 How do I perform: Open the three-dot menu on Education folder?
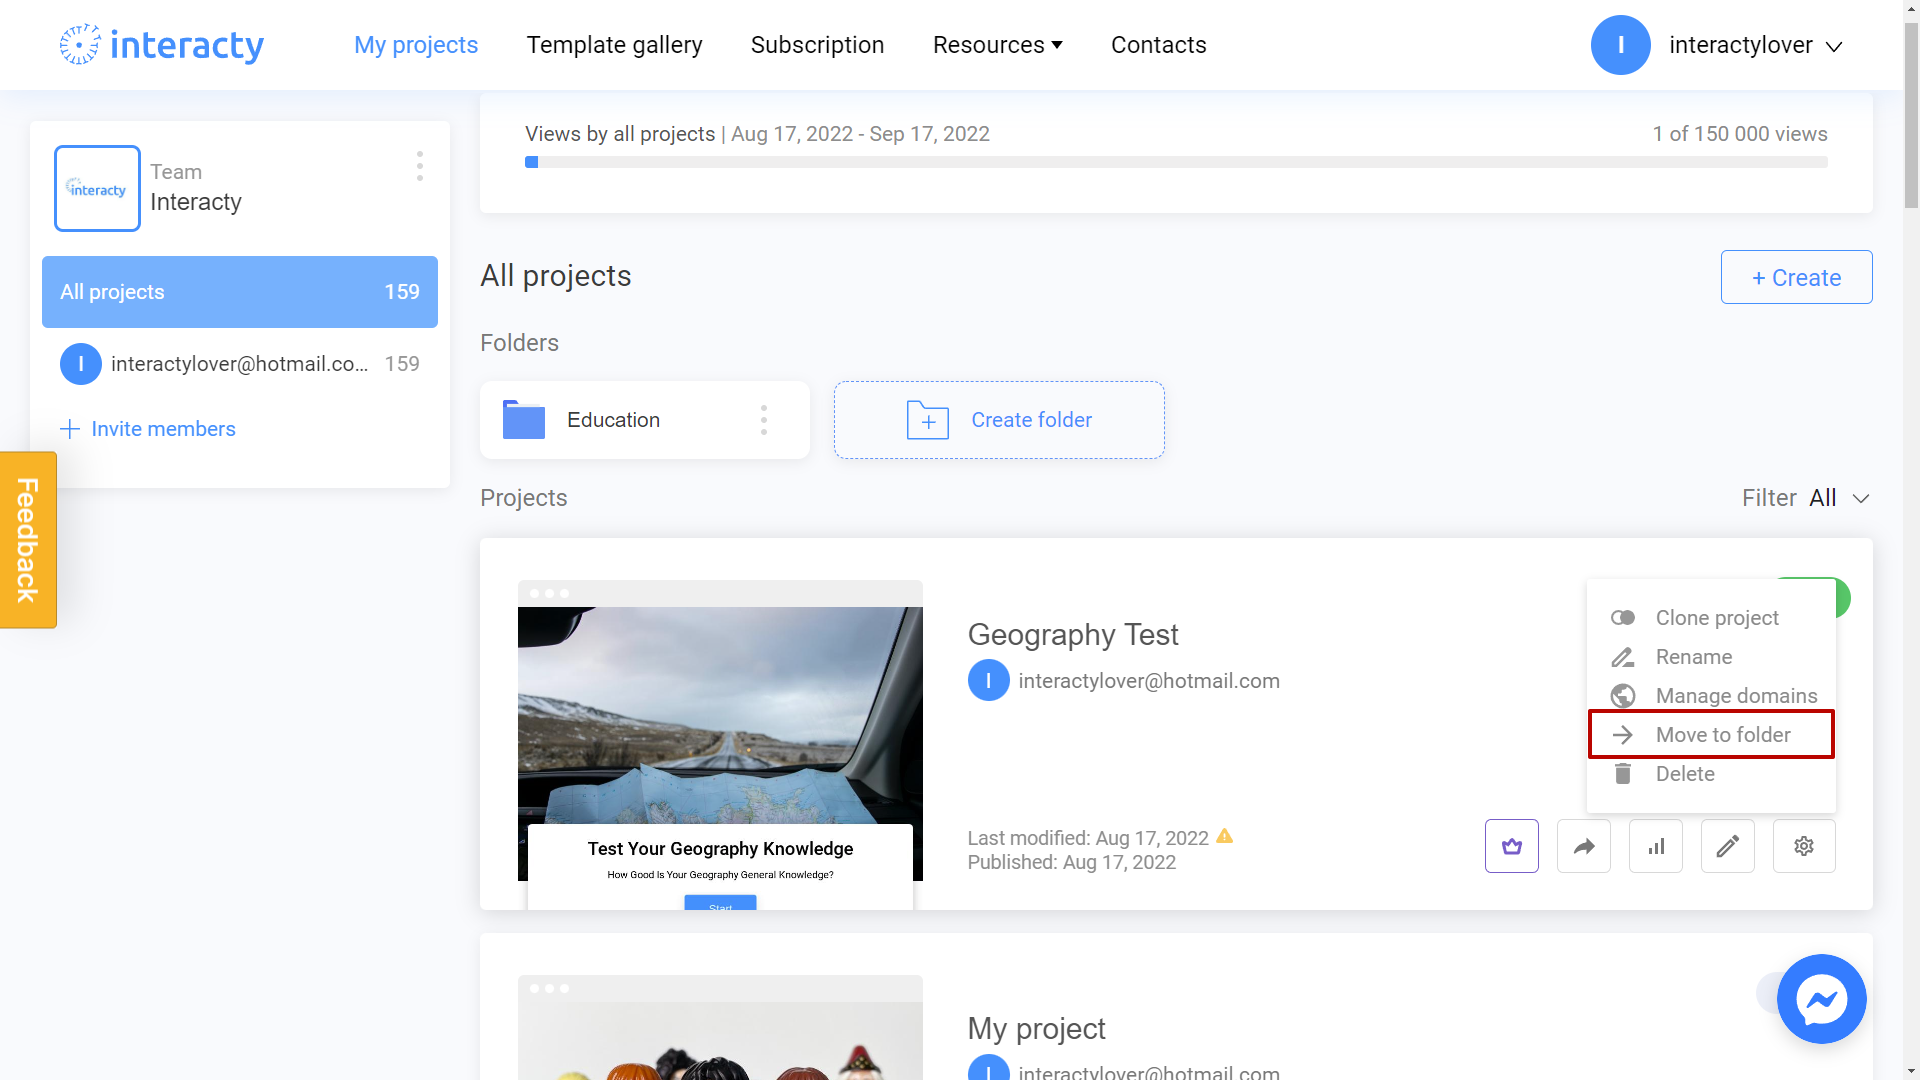click(x=764, y=420)
